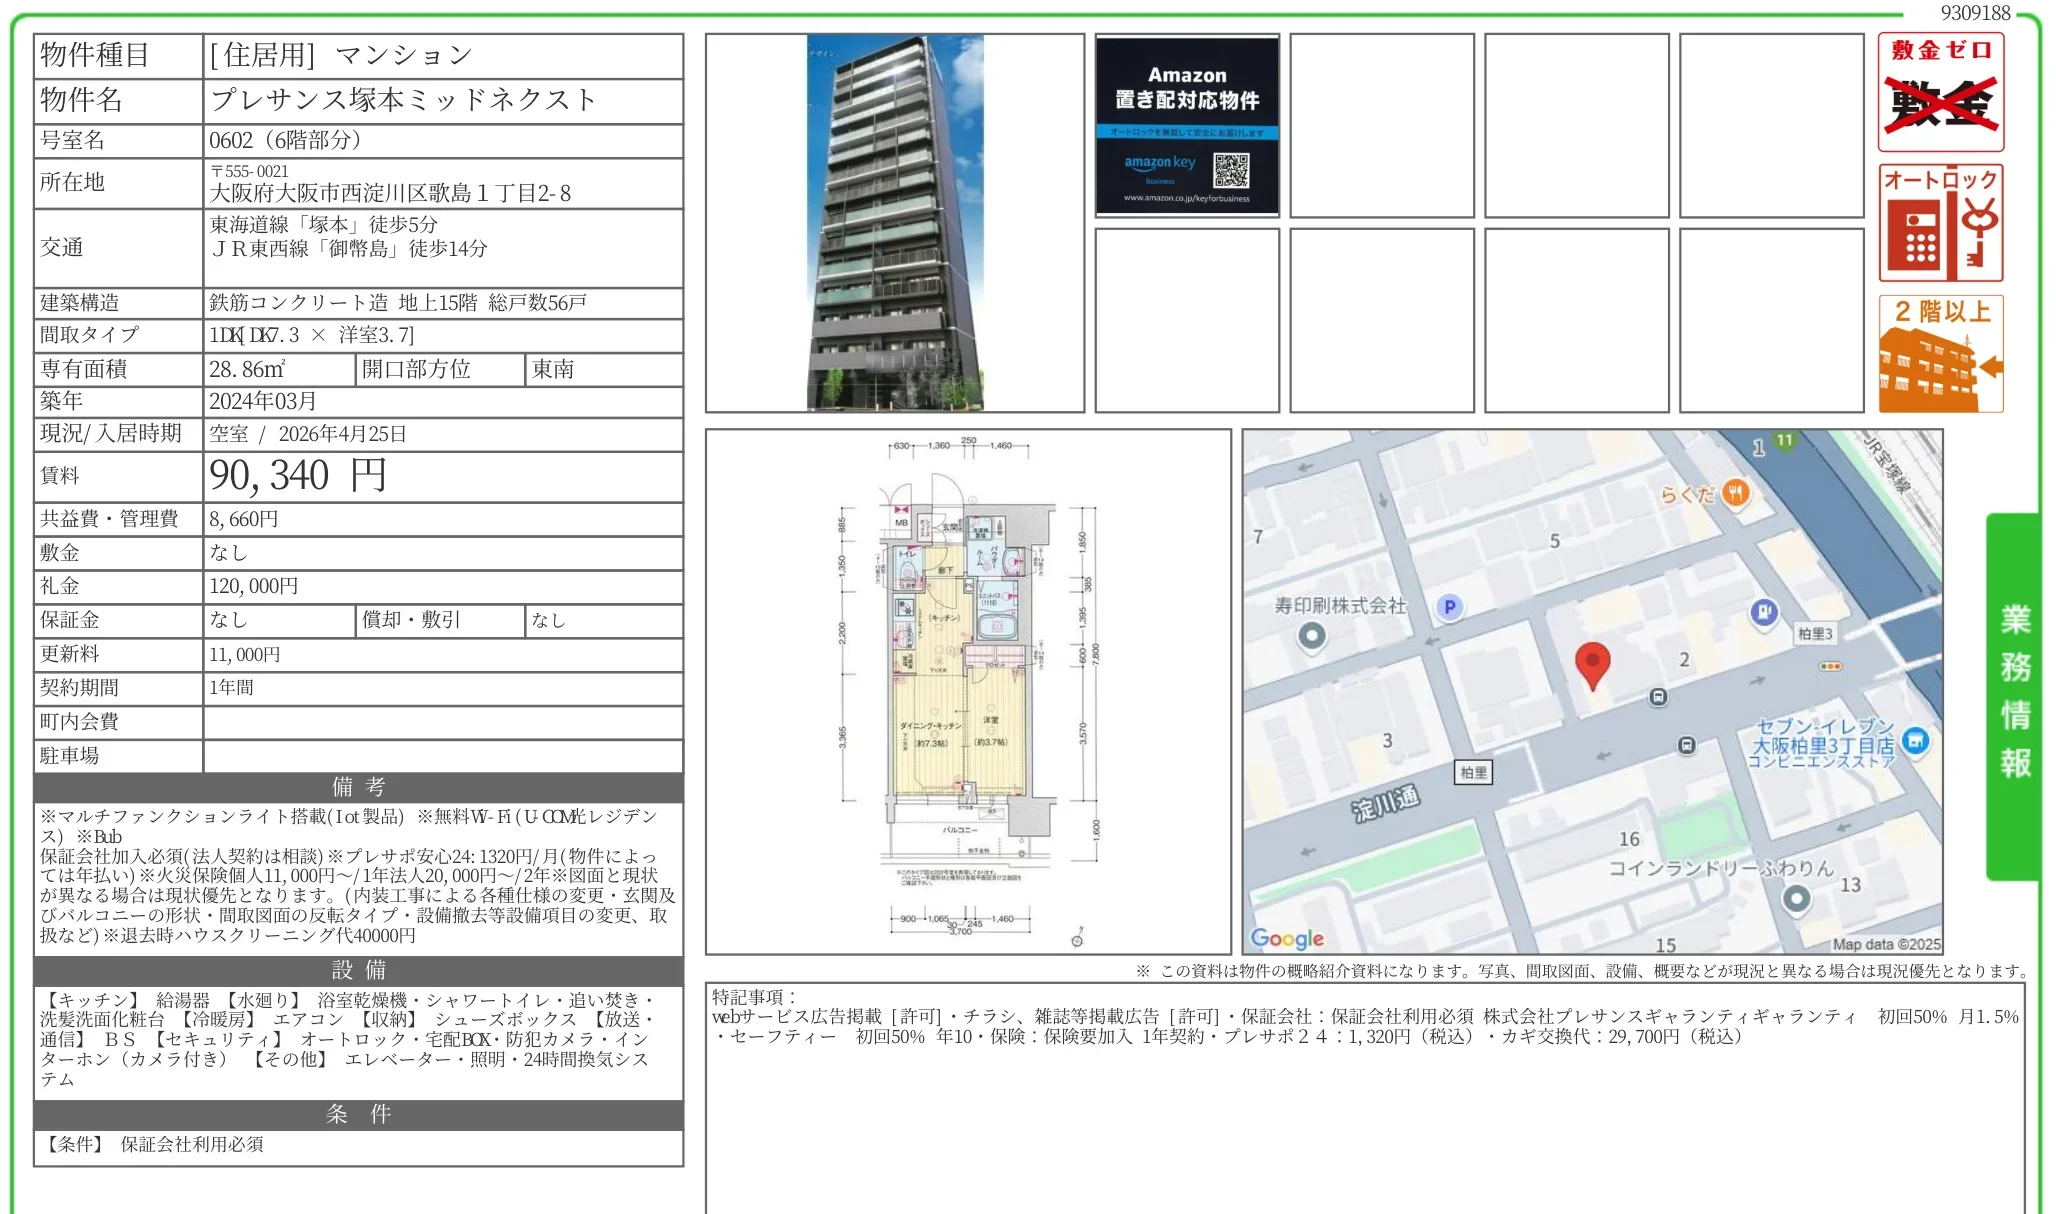Click the Google logo on the map

pos(1287,938)
